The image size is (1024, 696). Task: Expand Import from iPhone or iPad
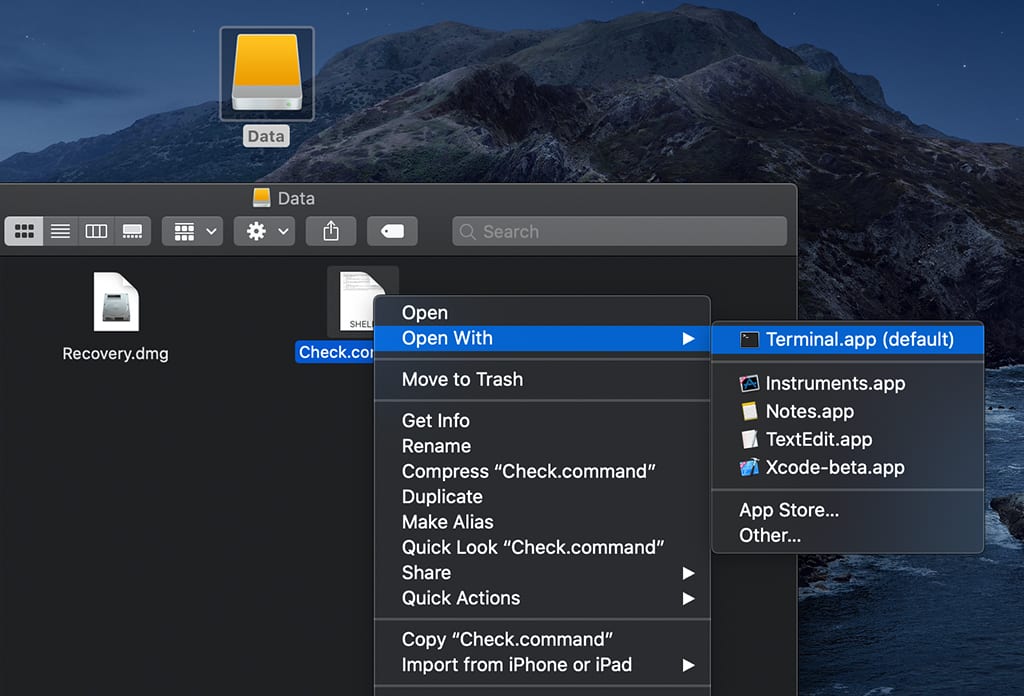pos(542,665)
